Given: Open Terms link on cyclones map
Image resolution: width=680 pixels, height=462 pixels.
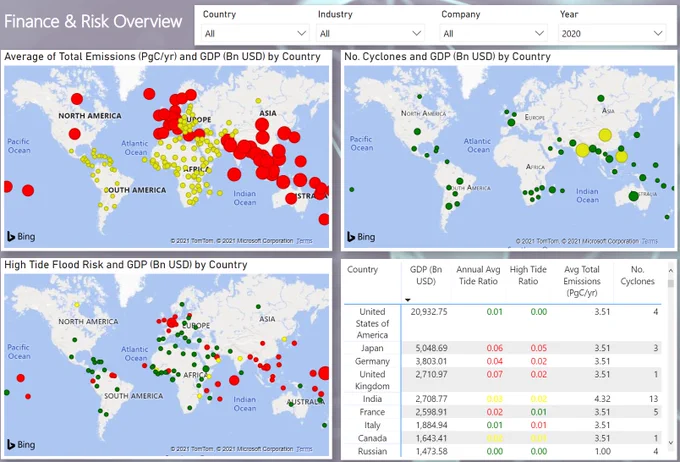Looking at the screenshot, I should click(649, 241).
